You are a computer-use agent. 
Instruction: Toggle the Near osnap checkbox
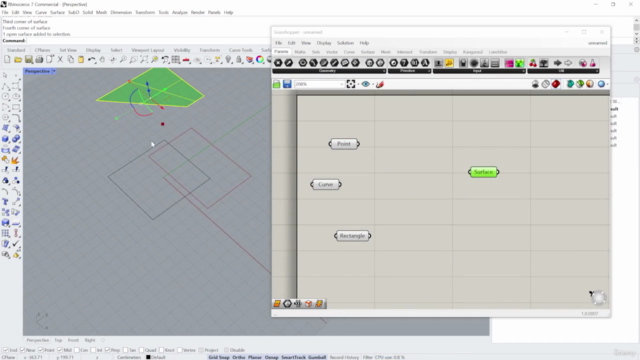22,350
